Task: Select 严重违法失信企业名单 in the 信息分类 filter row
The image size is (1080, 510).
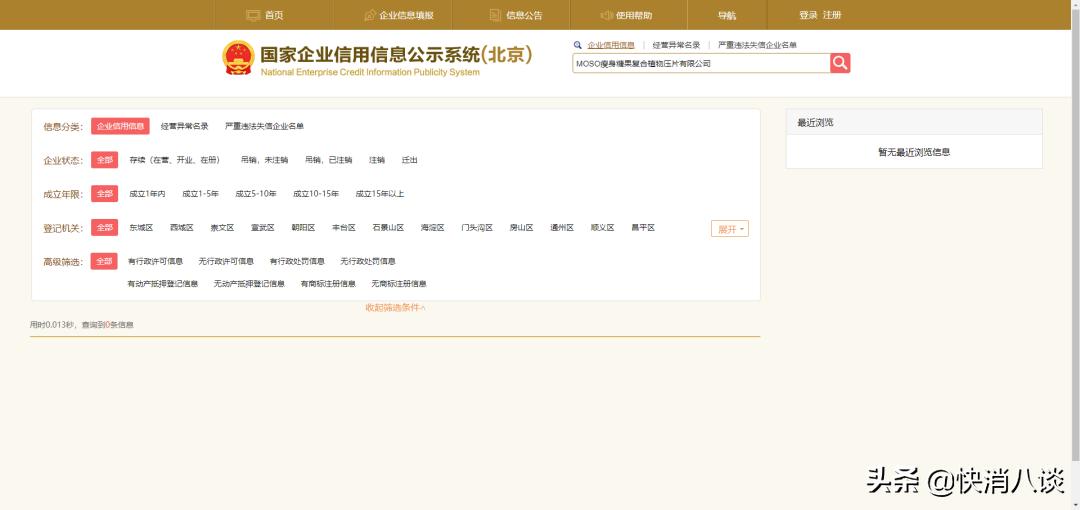Action: [x=264, y=126]
